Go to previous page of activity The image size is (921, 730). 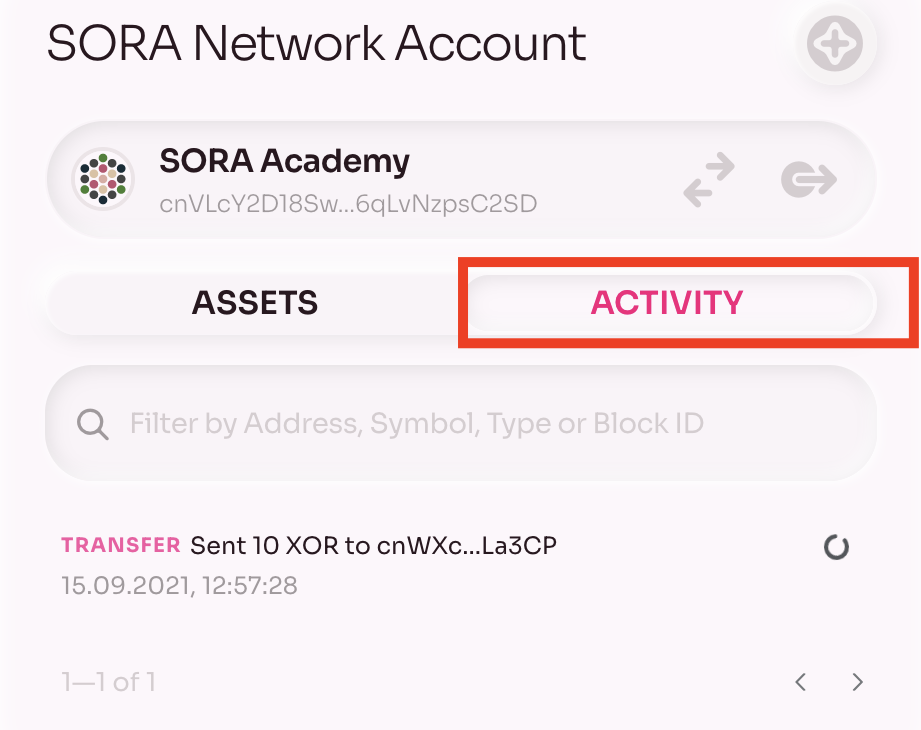(x=800, y=682)
